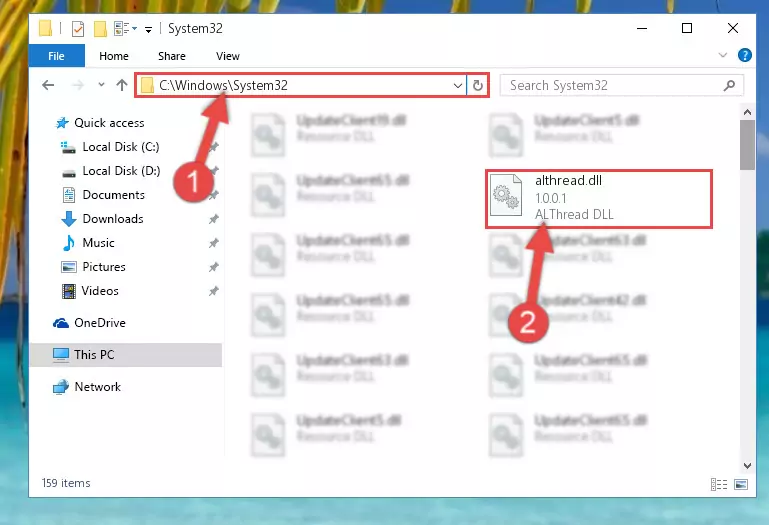The height and width of the screenshot is (525, 769).
Task: Open the Home ribbon tab
Action: pos(114,56)
